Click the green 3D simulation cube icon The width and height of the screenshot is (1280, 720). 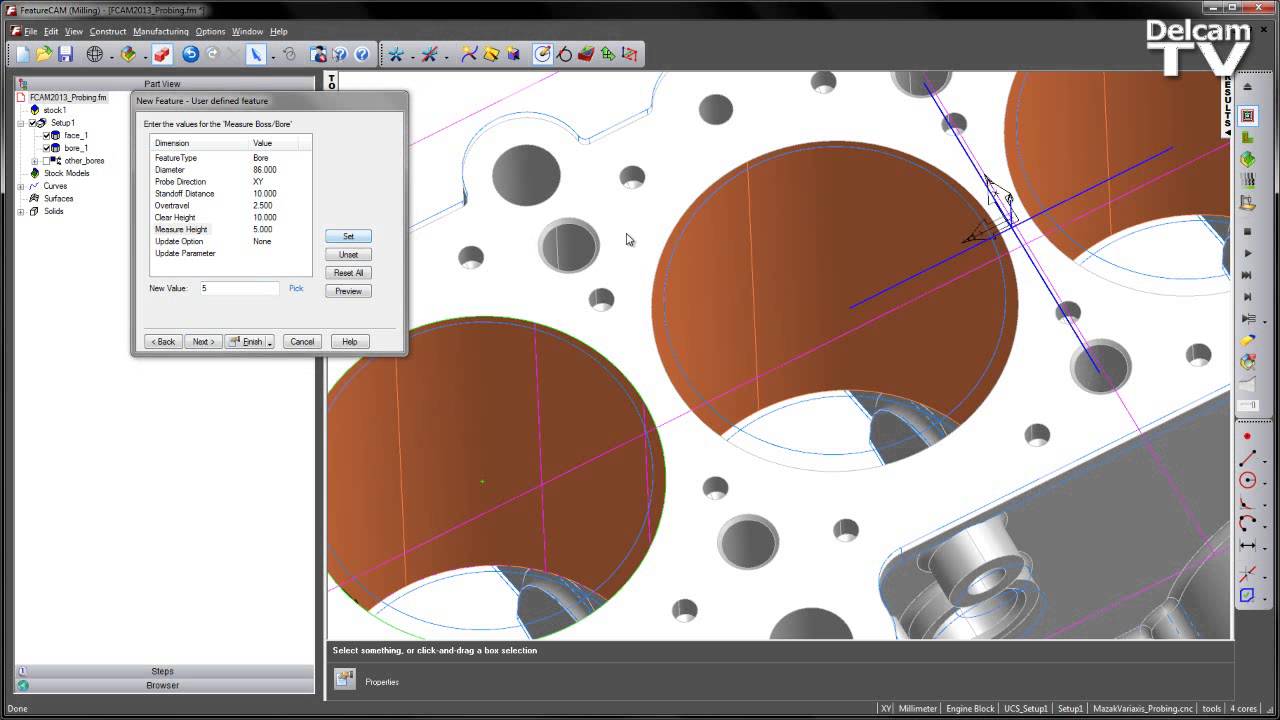(x=1247, y=159)
